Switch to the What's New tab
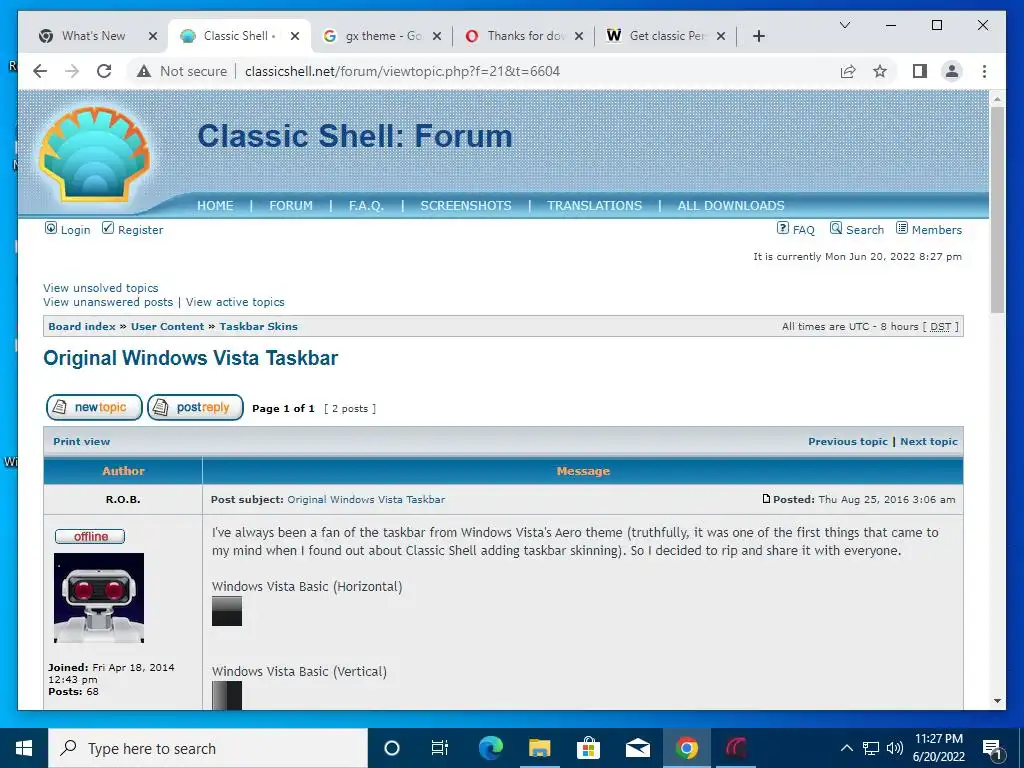The width and height of the screenshot is (1024, 768). tap(93, 36)
